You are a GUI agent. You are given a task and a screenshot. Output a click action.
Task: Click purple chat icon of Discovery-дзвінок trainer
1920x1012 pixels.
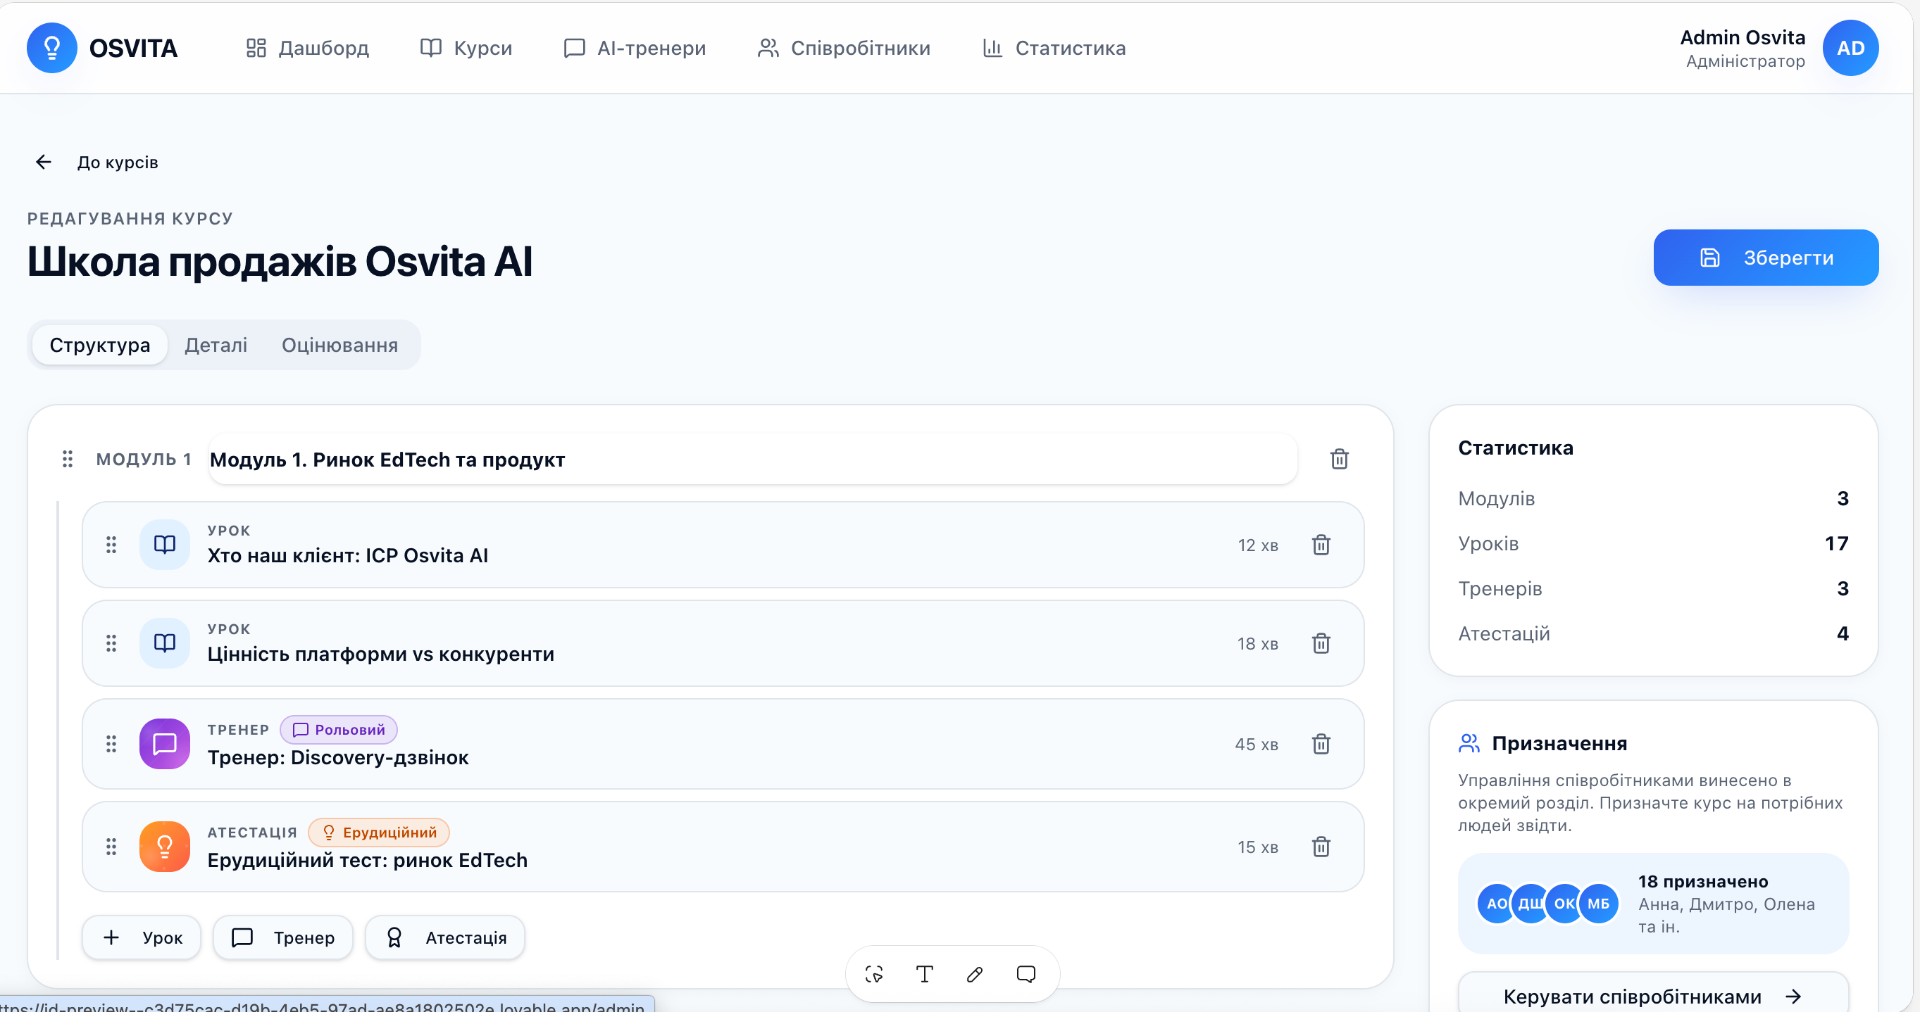(x=165, y=744)
